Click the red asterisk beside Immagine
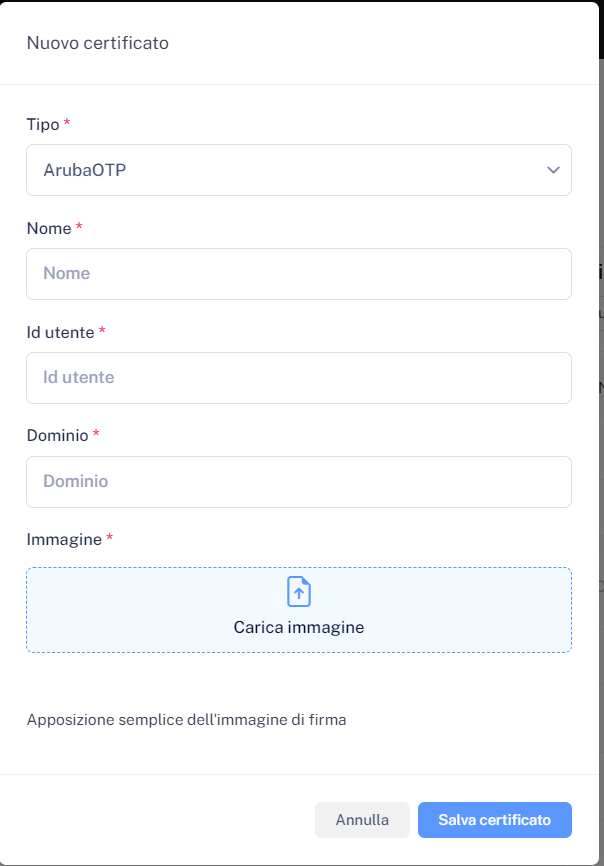The width and height of the screenshot is (604, 866). (110, 539)
